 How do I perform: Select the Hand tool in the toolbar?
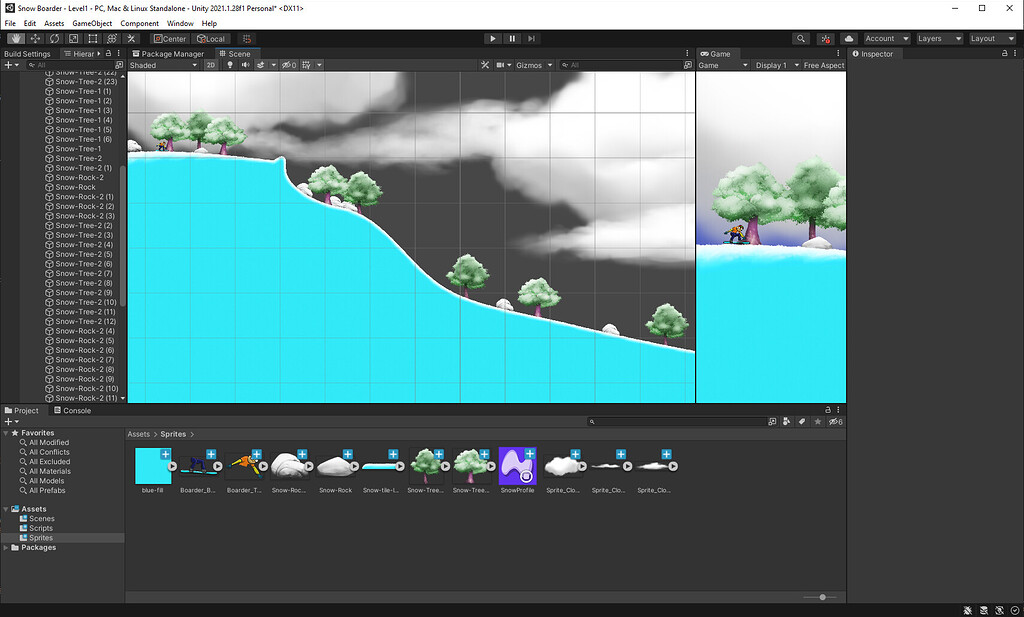point(15,38)
